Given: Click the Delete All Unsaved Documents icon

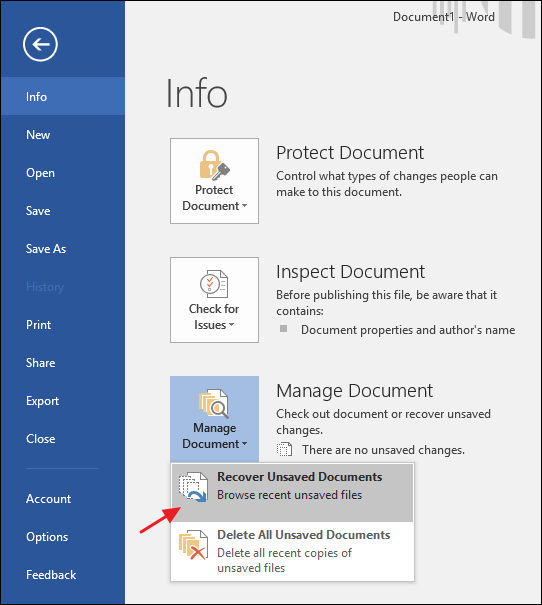Looking at the screenshot, I should 193,545.
